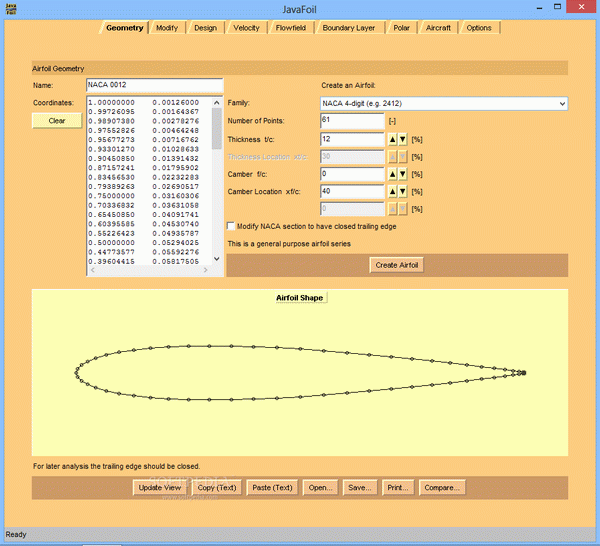Click the Number of Points field

[x=352, y=121]
